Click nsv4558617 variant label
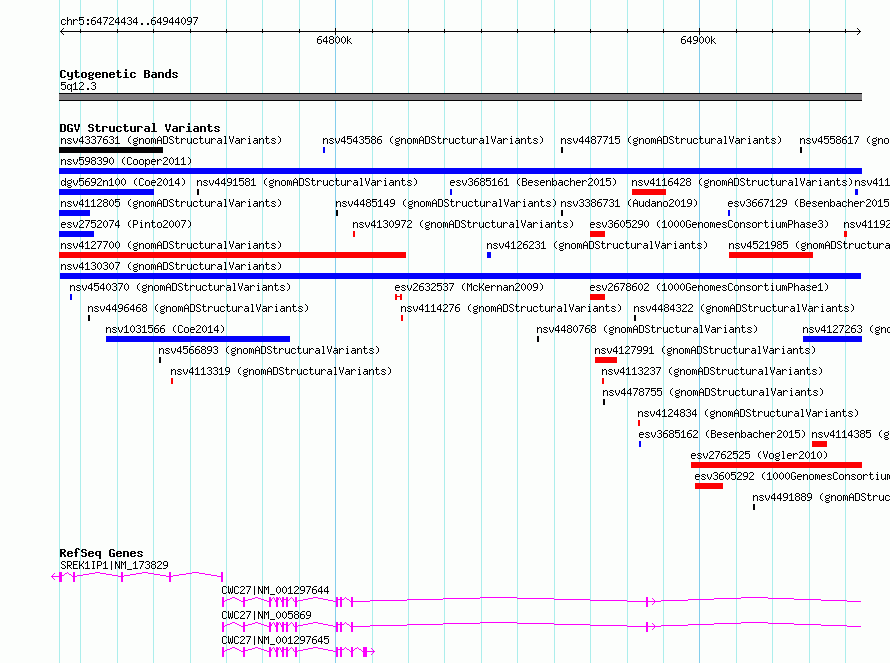Image resolution: width=890 pixels, height=663 pixels. coord(844,140)
